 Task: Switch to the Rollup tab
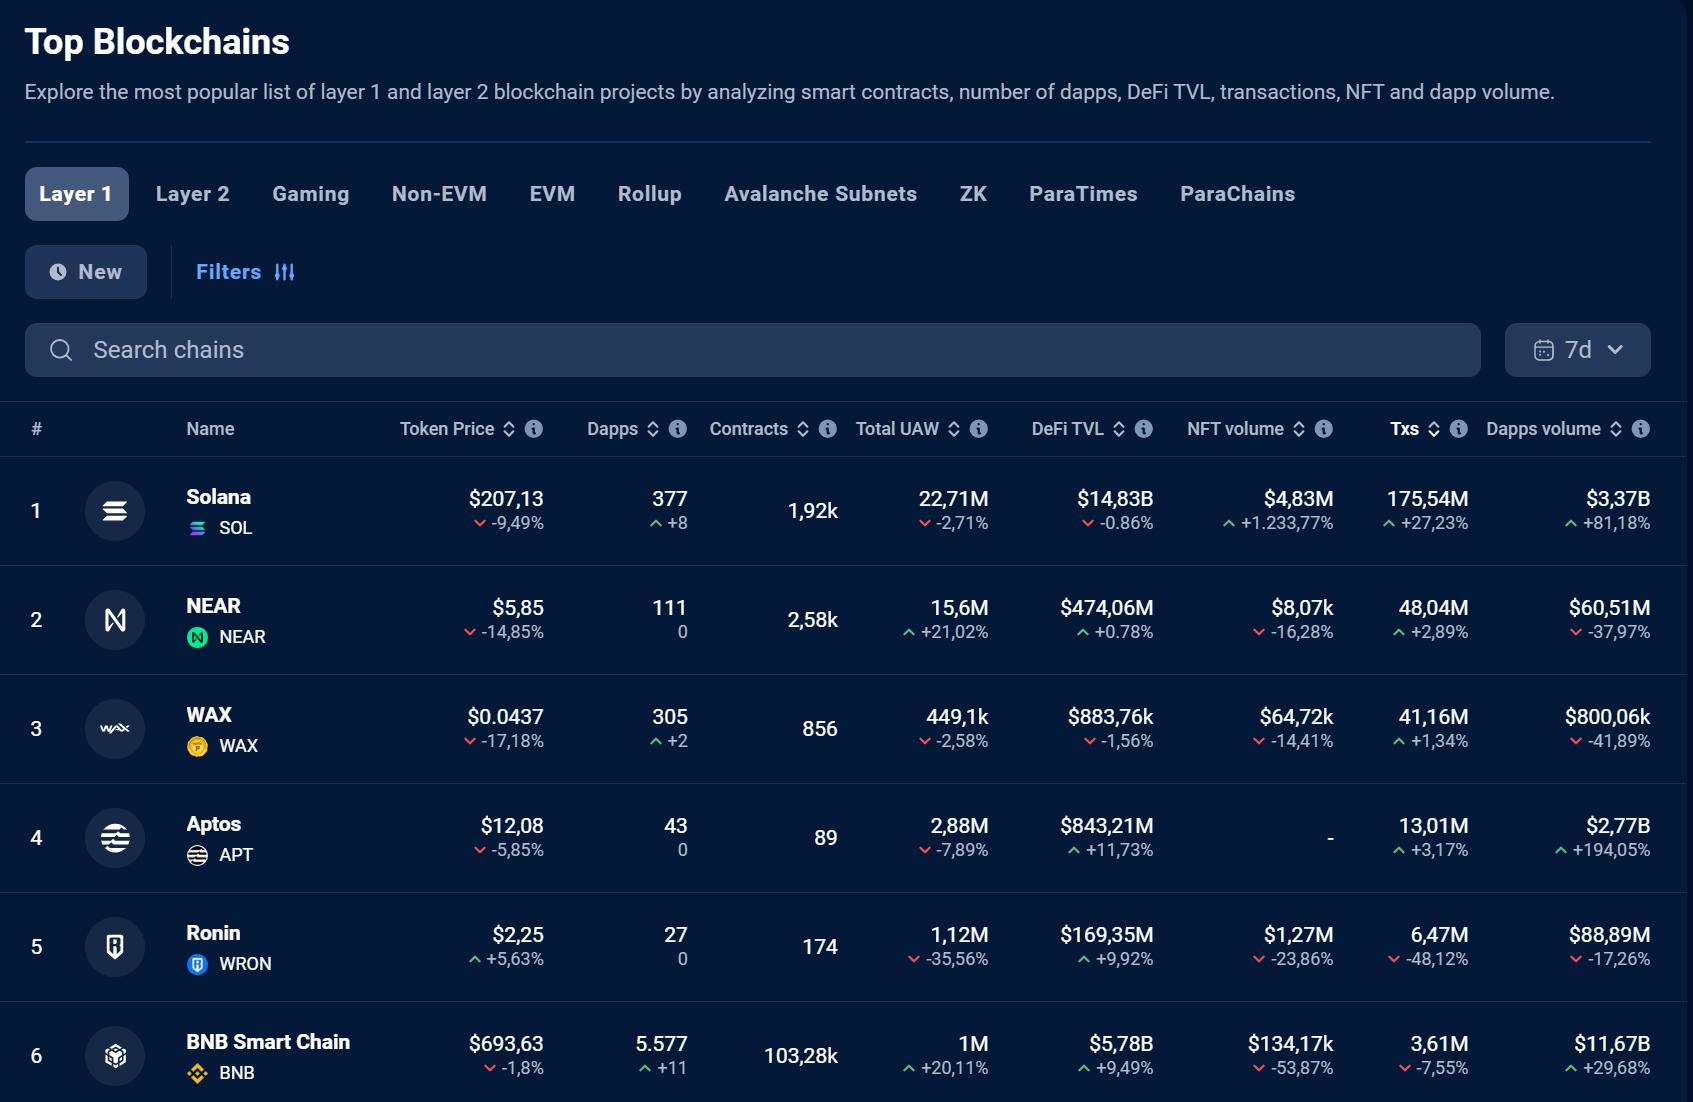(650, 194)
